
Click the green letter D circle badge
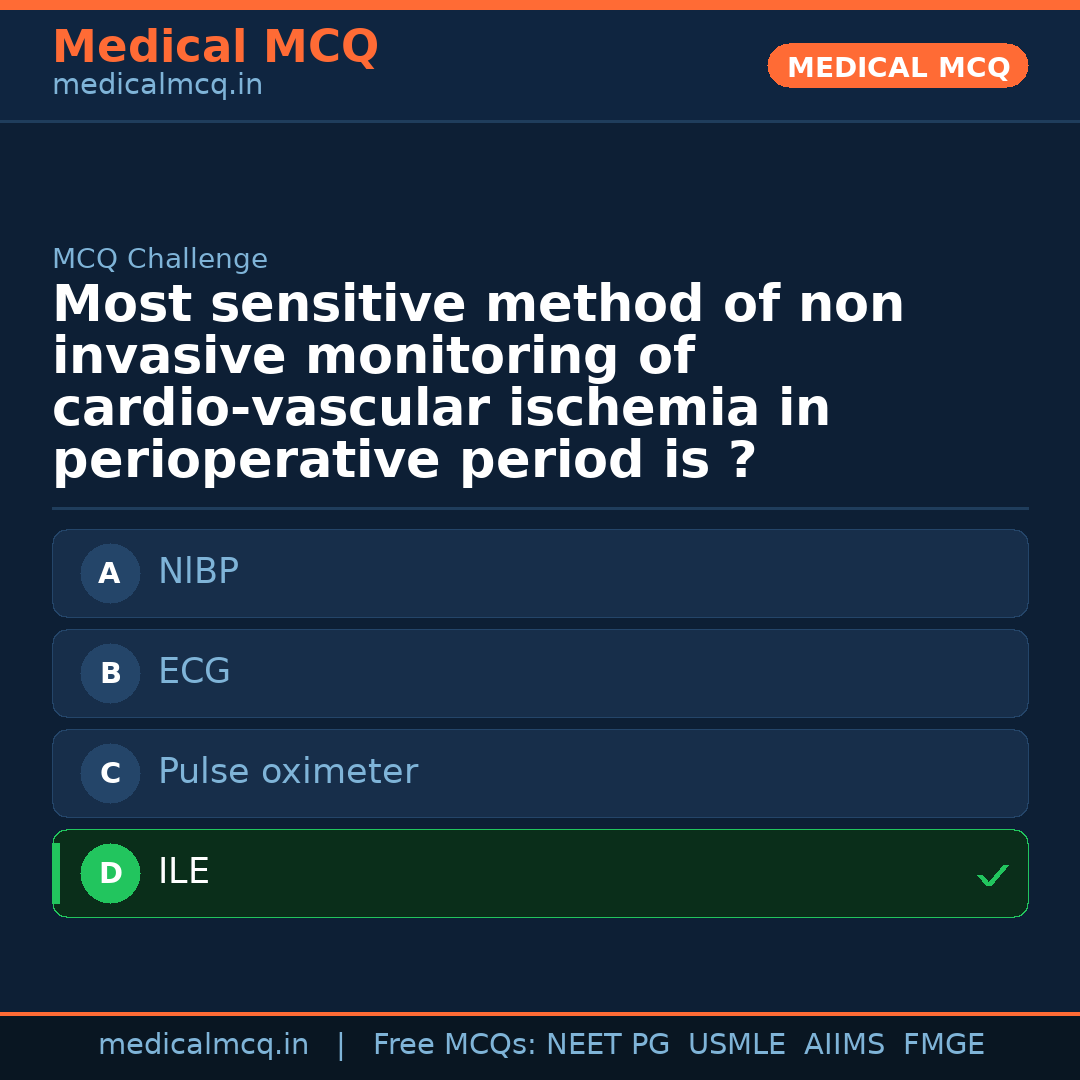[x=110, y=873]
